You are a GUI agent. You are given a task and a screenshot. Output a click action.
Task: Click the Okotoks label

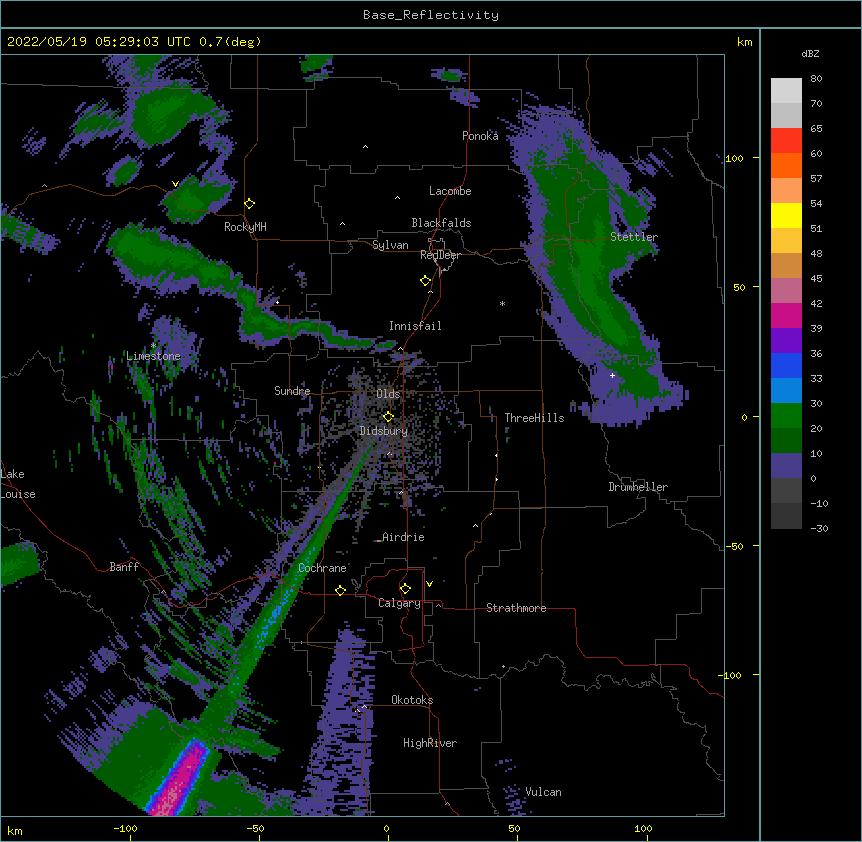pos(412,700)
